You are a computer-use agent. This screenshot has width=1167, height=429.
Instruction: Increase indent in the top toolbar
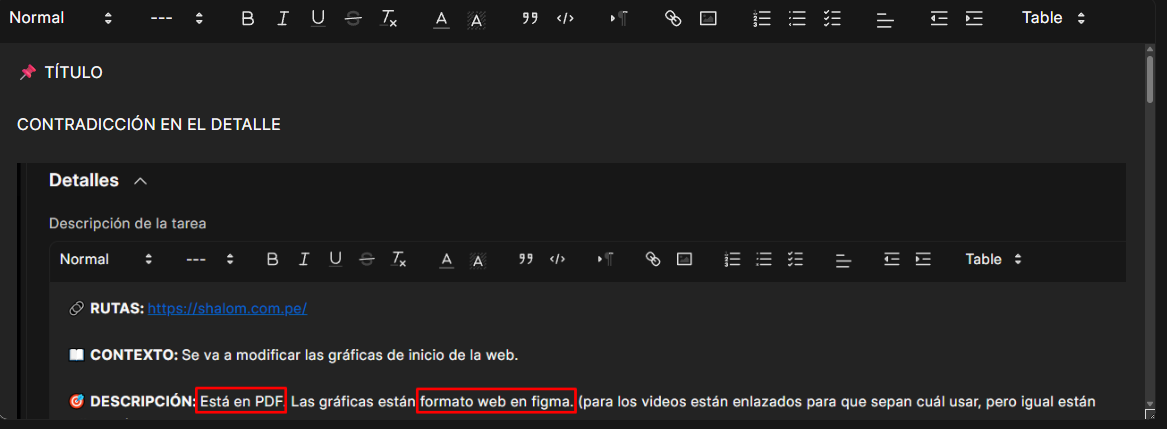point(973,18)
